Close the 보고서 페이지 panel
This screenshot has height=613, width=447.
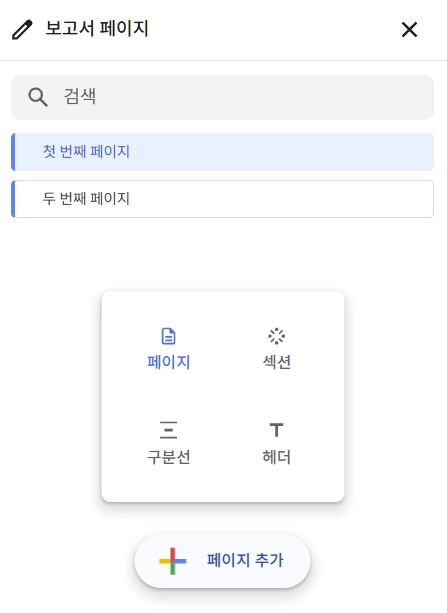[409, 30]
